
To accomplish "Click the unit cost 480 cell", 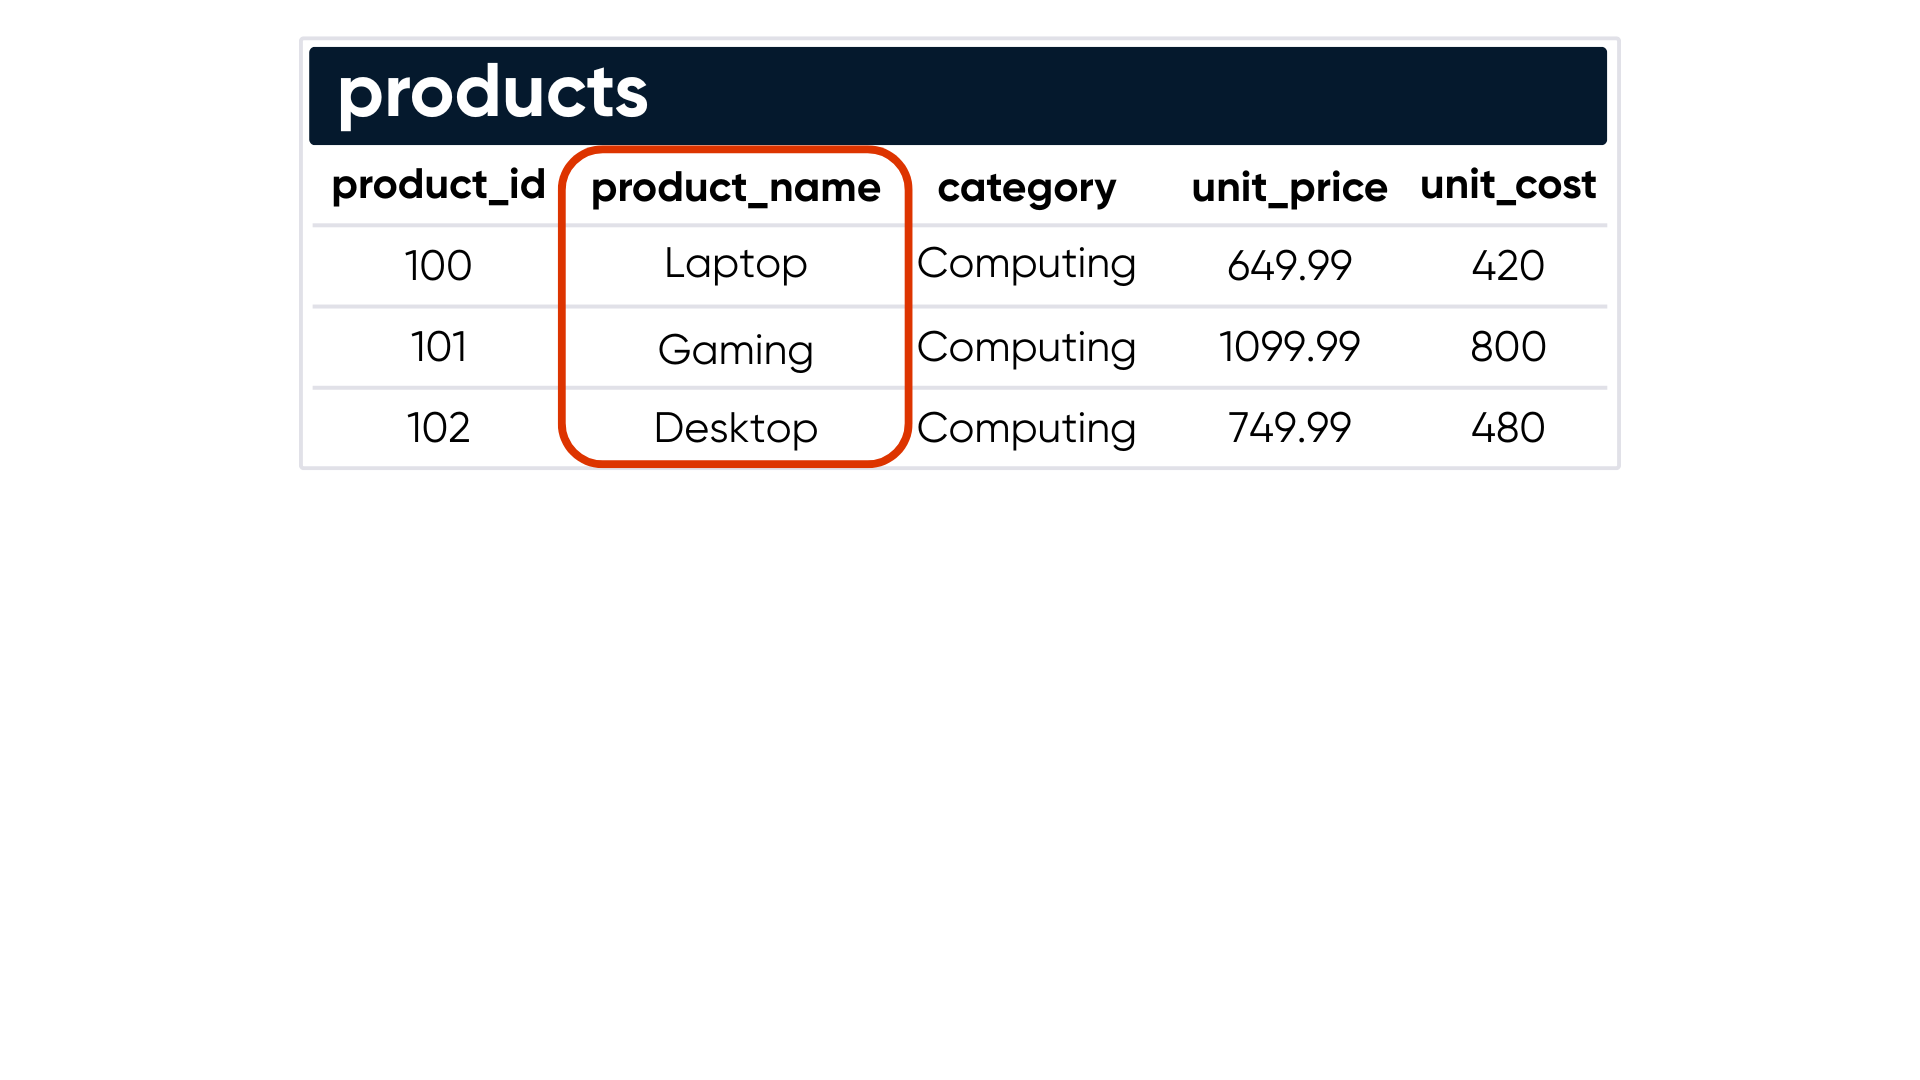I will (1507, 428).
